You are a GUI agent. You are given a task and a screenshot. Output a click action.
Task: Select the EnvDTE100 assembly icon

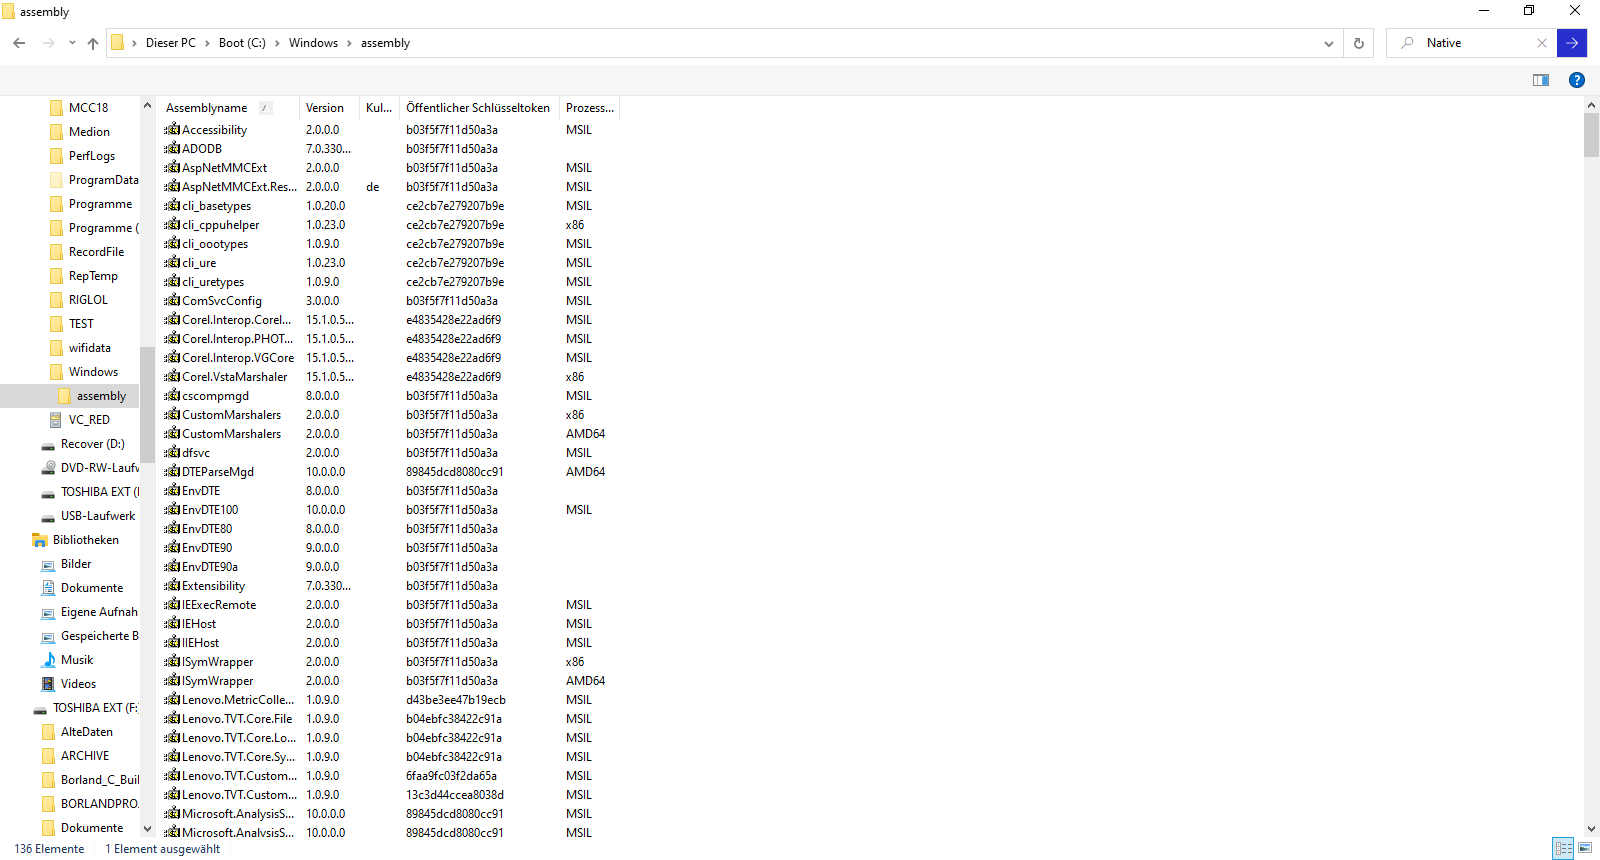172,510
